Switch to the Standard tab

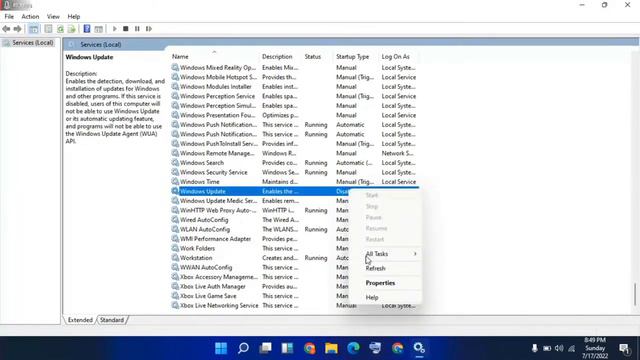[x=112, y=320]
